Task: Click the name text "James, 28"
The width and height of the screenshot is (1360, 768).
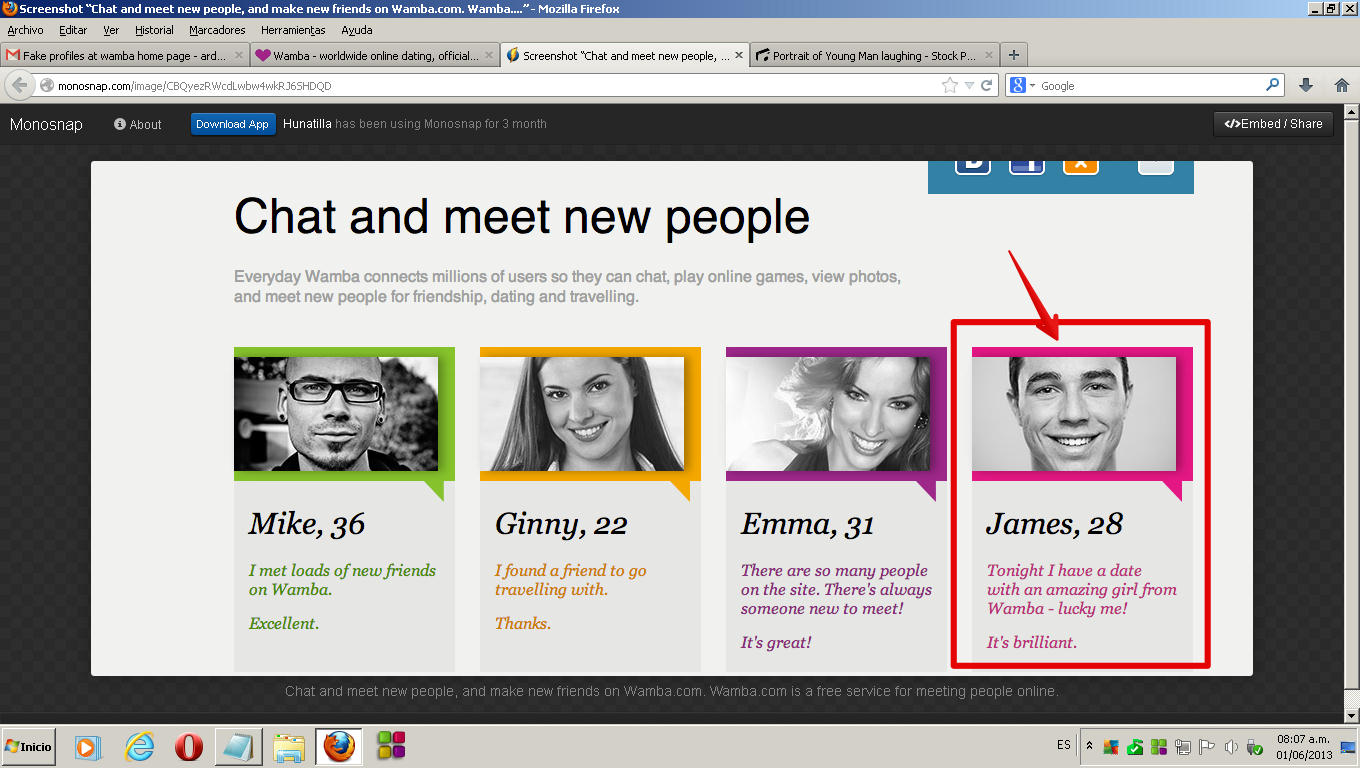Action: 1054,524
